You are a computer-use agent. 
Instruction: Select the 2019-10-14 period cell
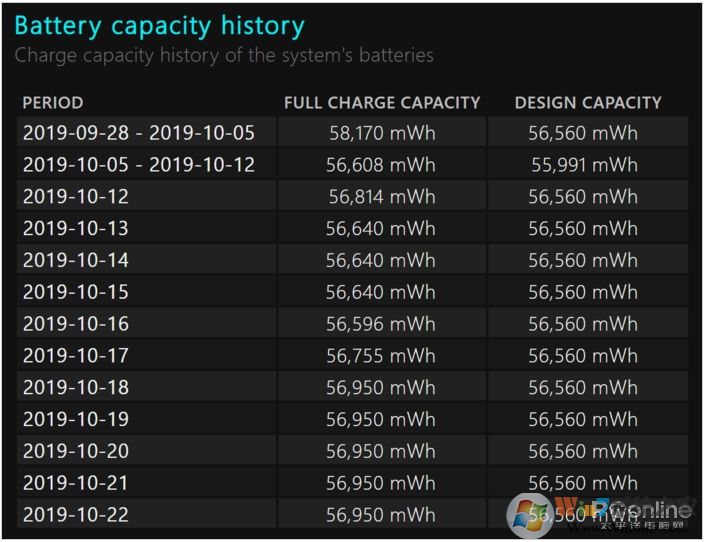pyautogui.click(x=76, y=260)
